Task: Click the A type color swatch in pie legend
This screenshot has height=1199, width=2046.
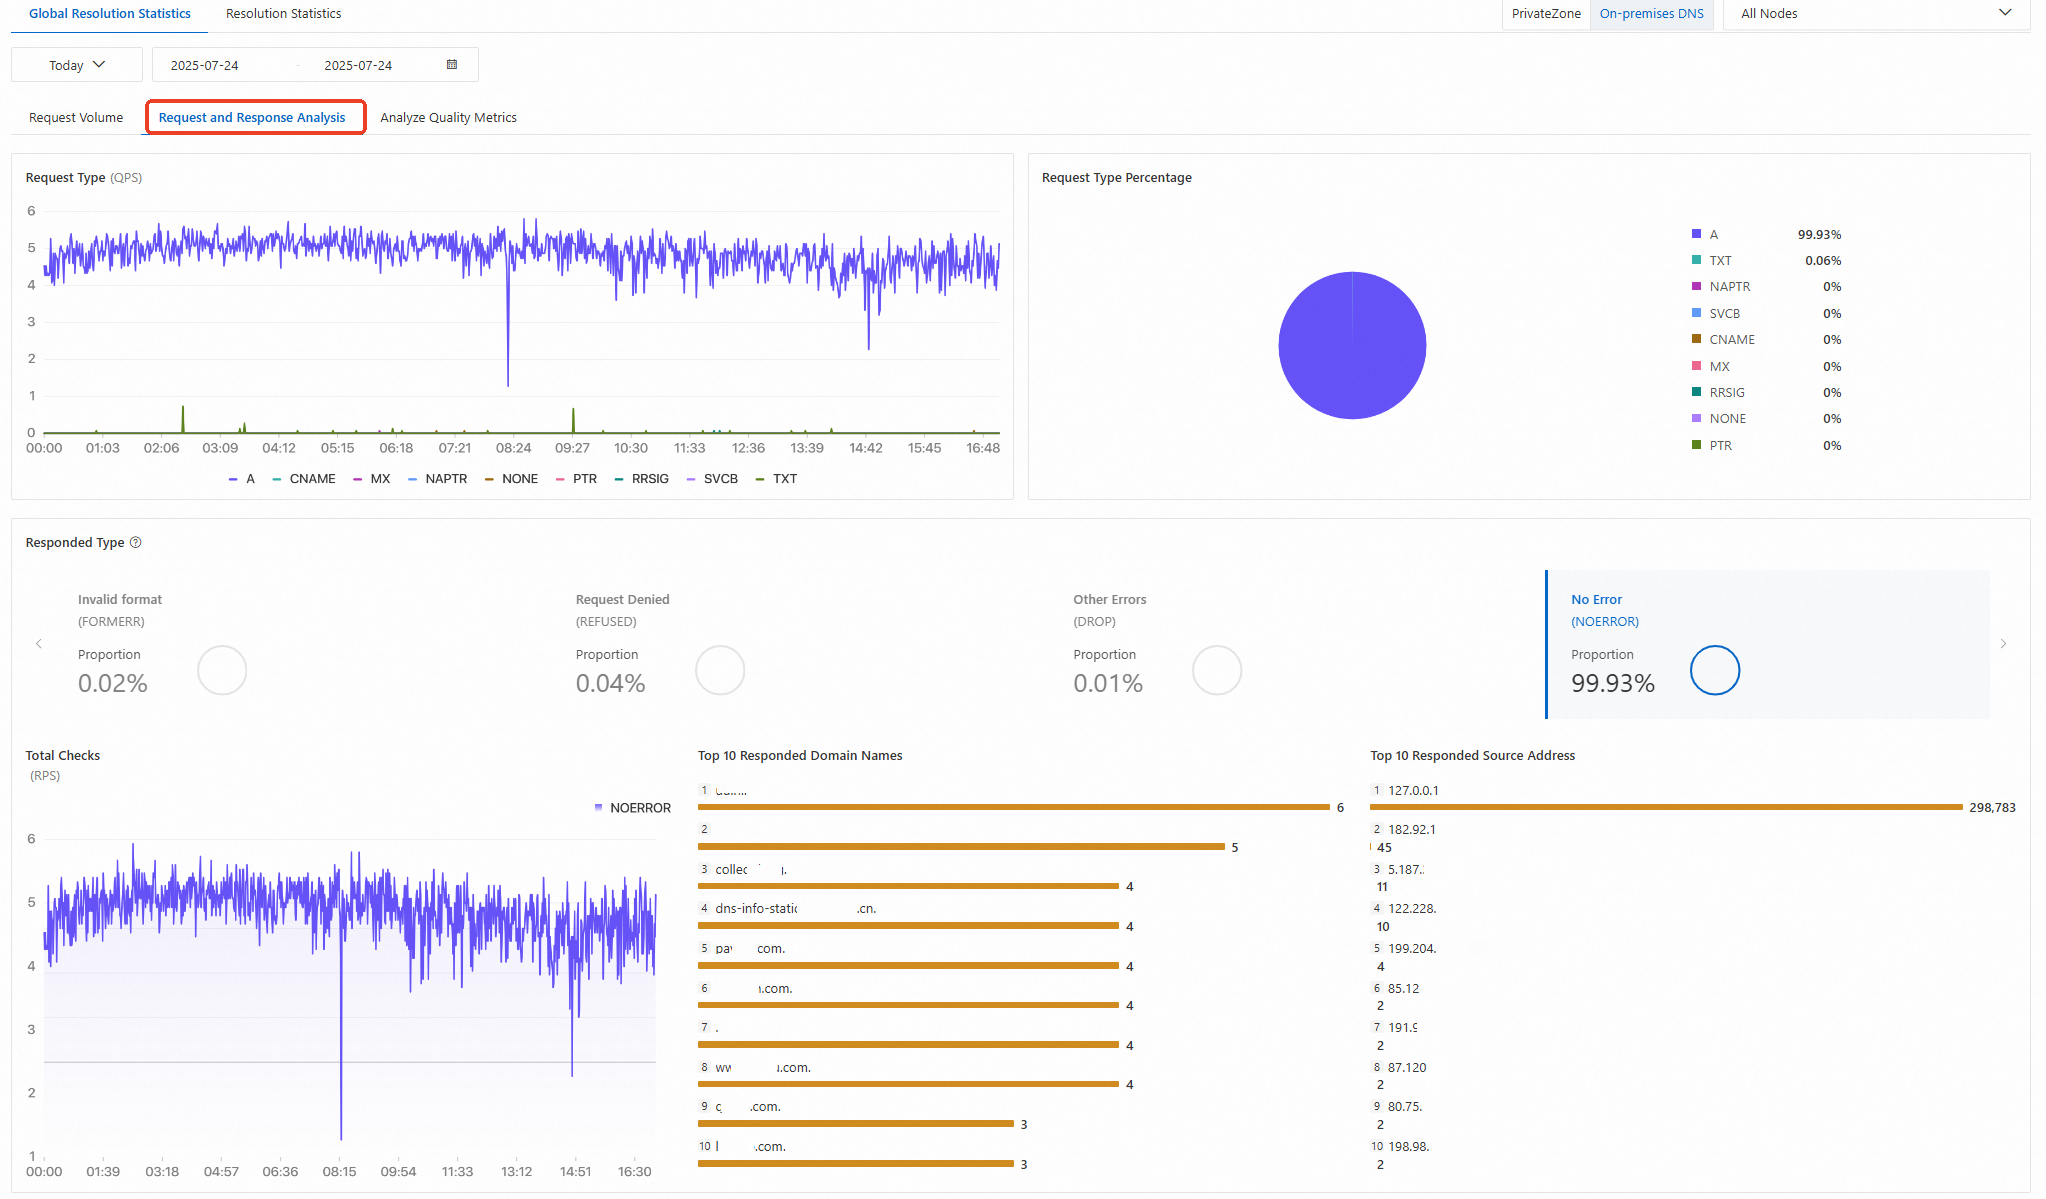Action: tap(1696, 234)
